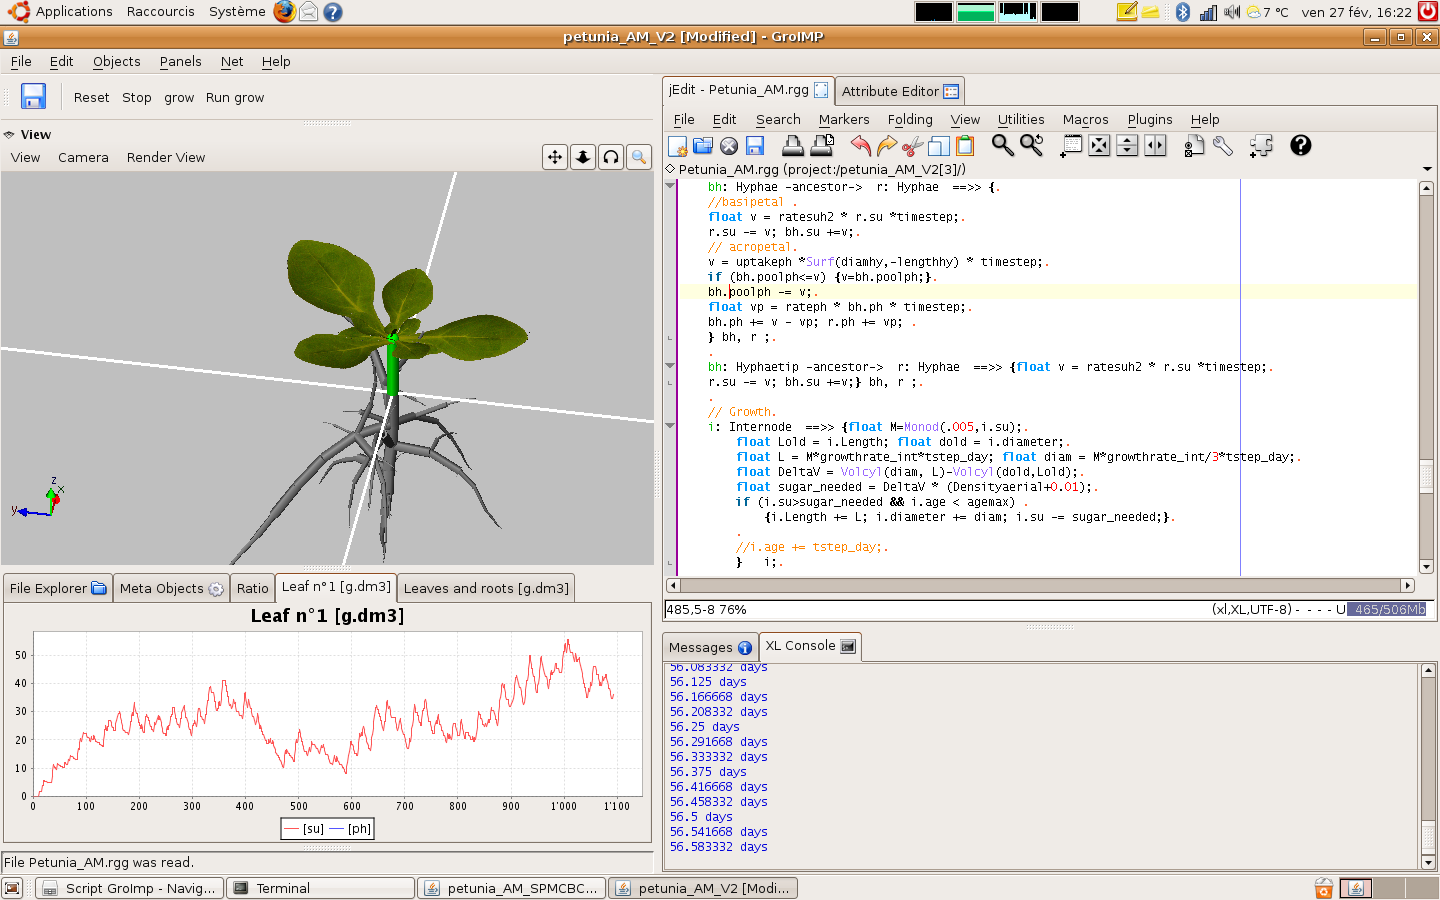The height and width of the screenshot is (900, 1440).
Task: Open the plugin manager puzzle icon
Action: [1261, 146]
